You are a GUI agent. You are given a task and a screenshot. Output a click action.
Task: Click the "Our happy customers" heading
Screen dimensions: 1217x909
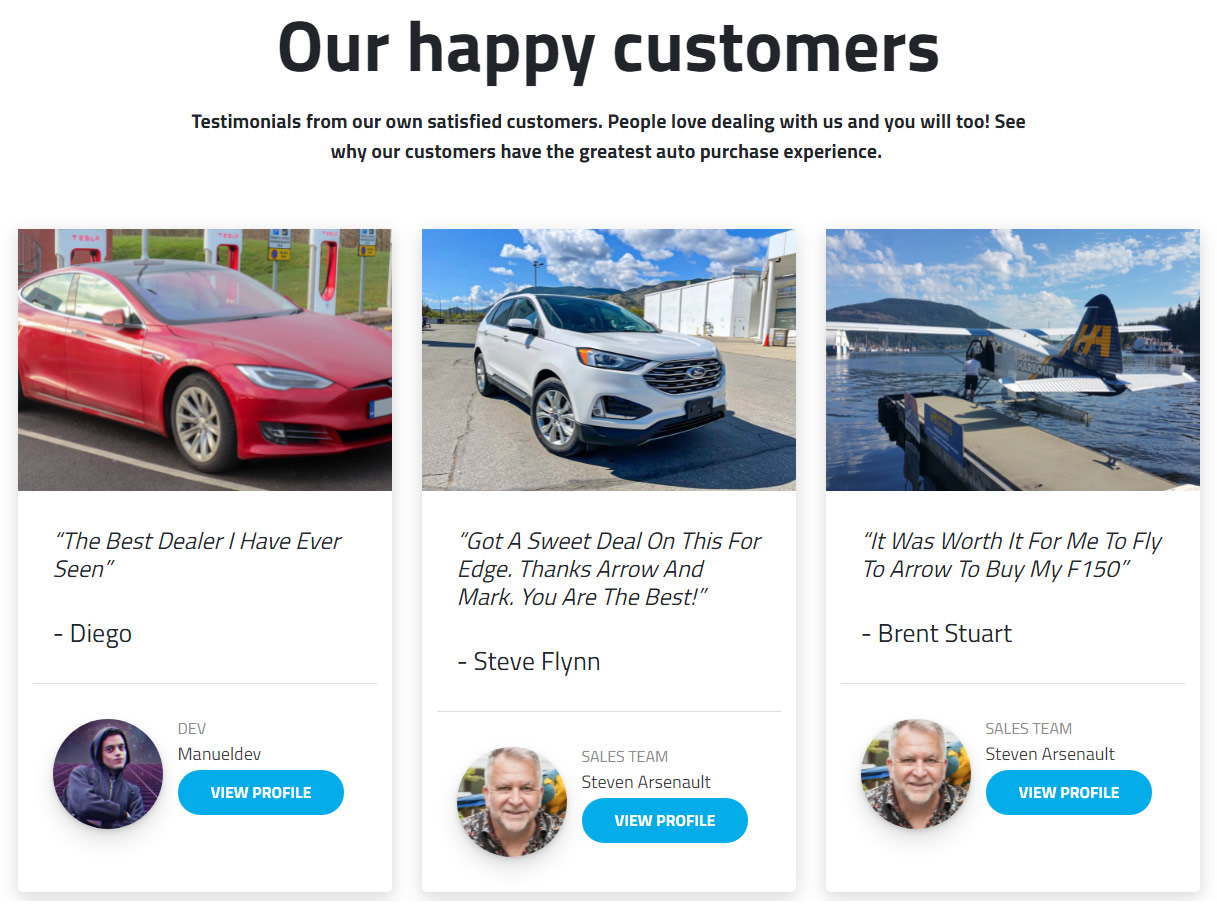[x=608, y=46]
